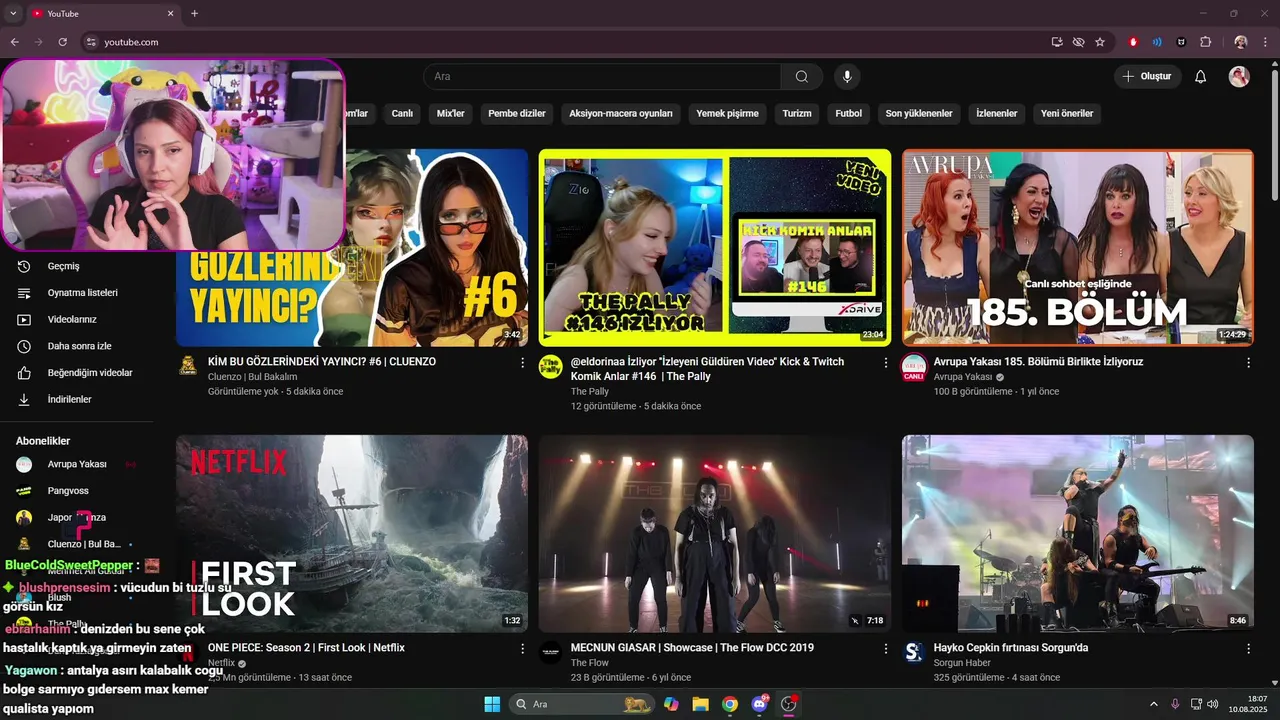The width and height of the screenshot is (1280, 720).
Task: Open options menu for MECNUN GIASAR video
Action: [x=885, y=649]
